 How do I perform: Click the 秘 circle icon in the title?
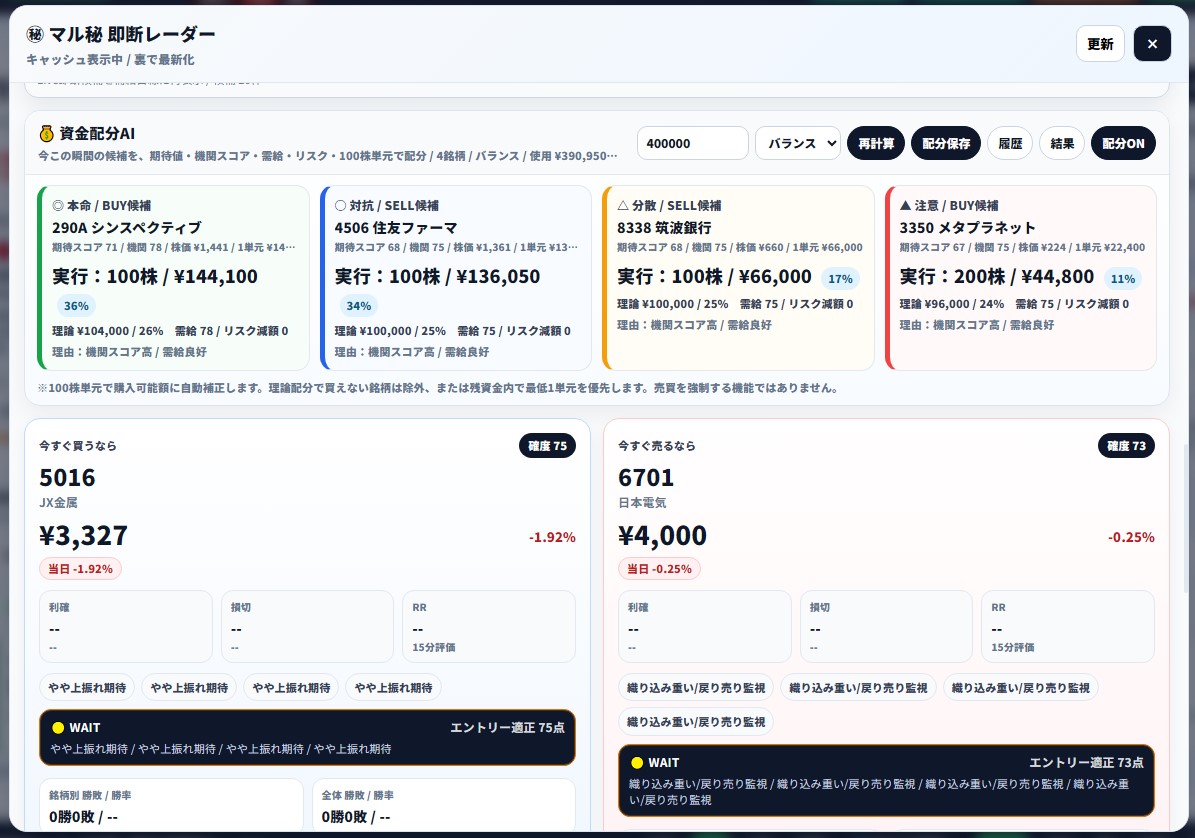35,34
